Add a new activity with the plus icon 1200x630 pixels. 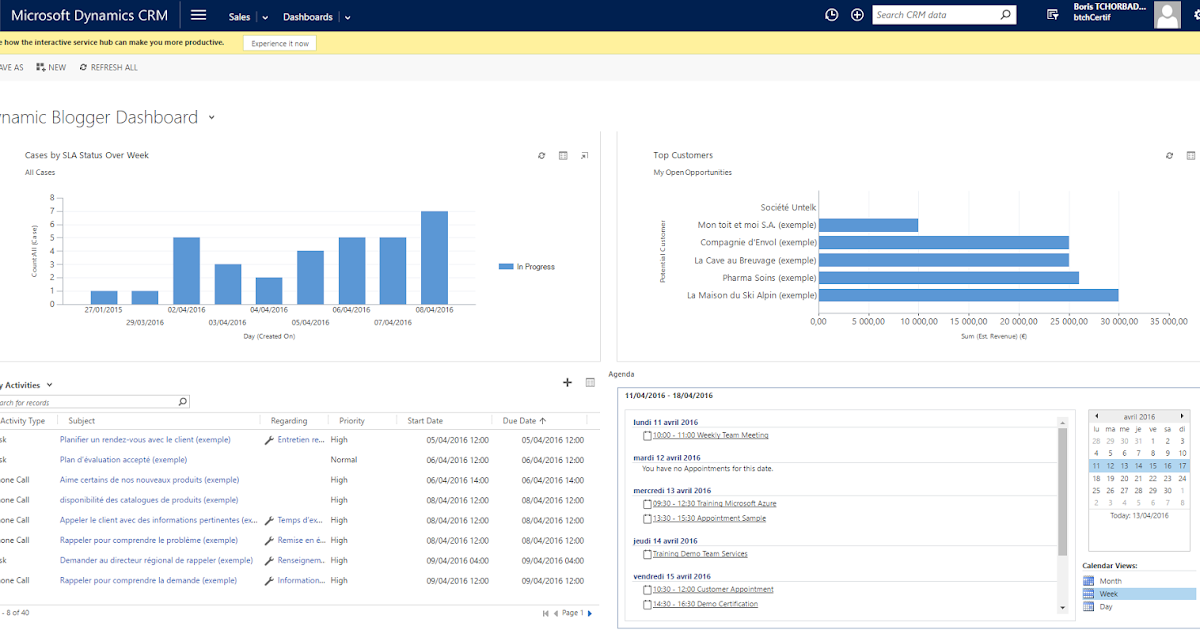[567, 382]
